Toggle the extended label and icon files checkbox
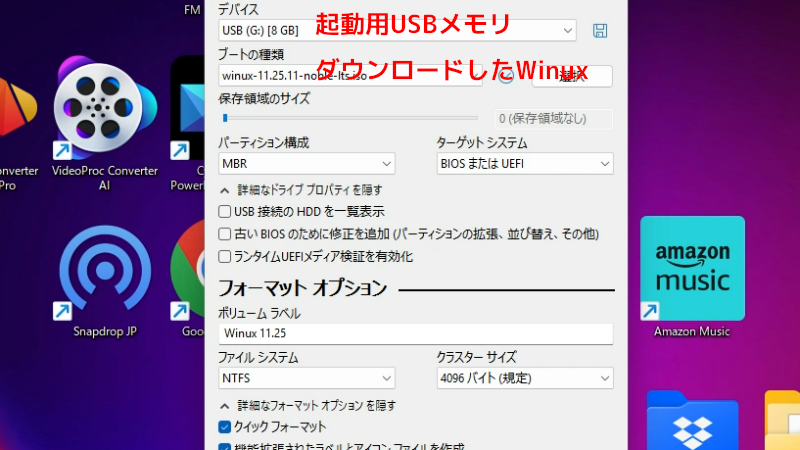The height and width of the screenshot is (450, 800). tap(224, 447)
